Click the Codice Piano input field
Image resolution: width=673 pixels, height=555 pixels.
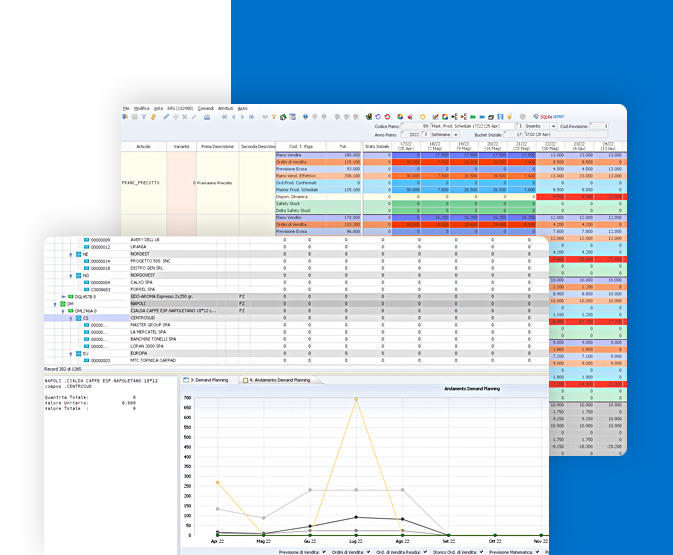coord(415,126)
